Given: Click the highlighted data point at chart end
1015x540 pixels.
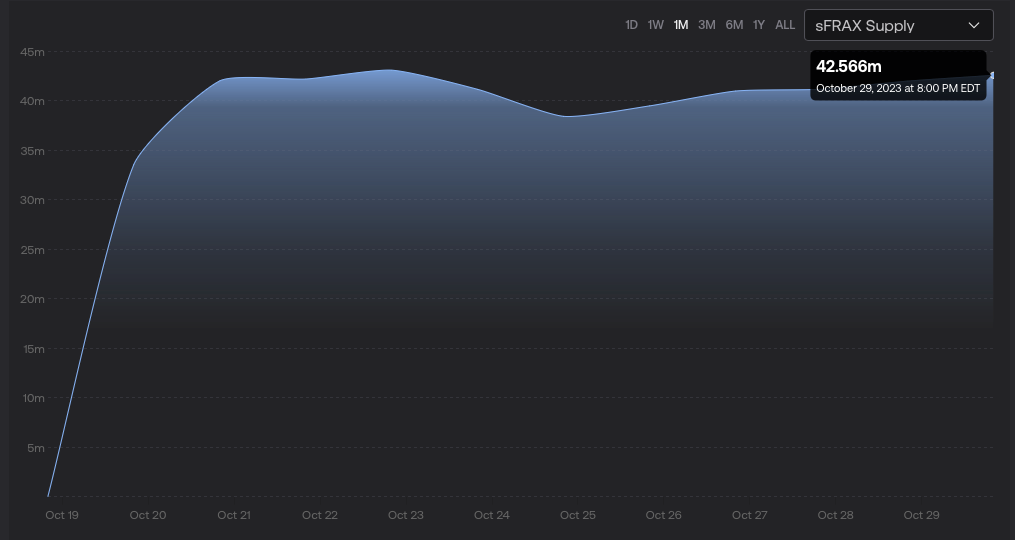Looking at the screenshot, I should click(x=992, y=74).
